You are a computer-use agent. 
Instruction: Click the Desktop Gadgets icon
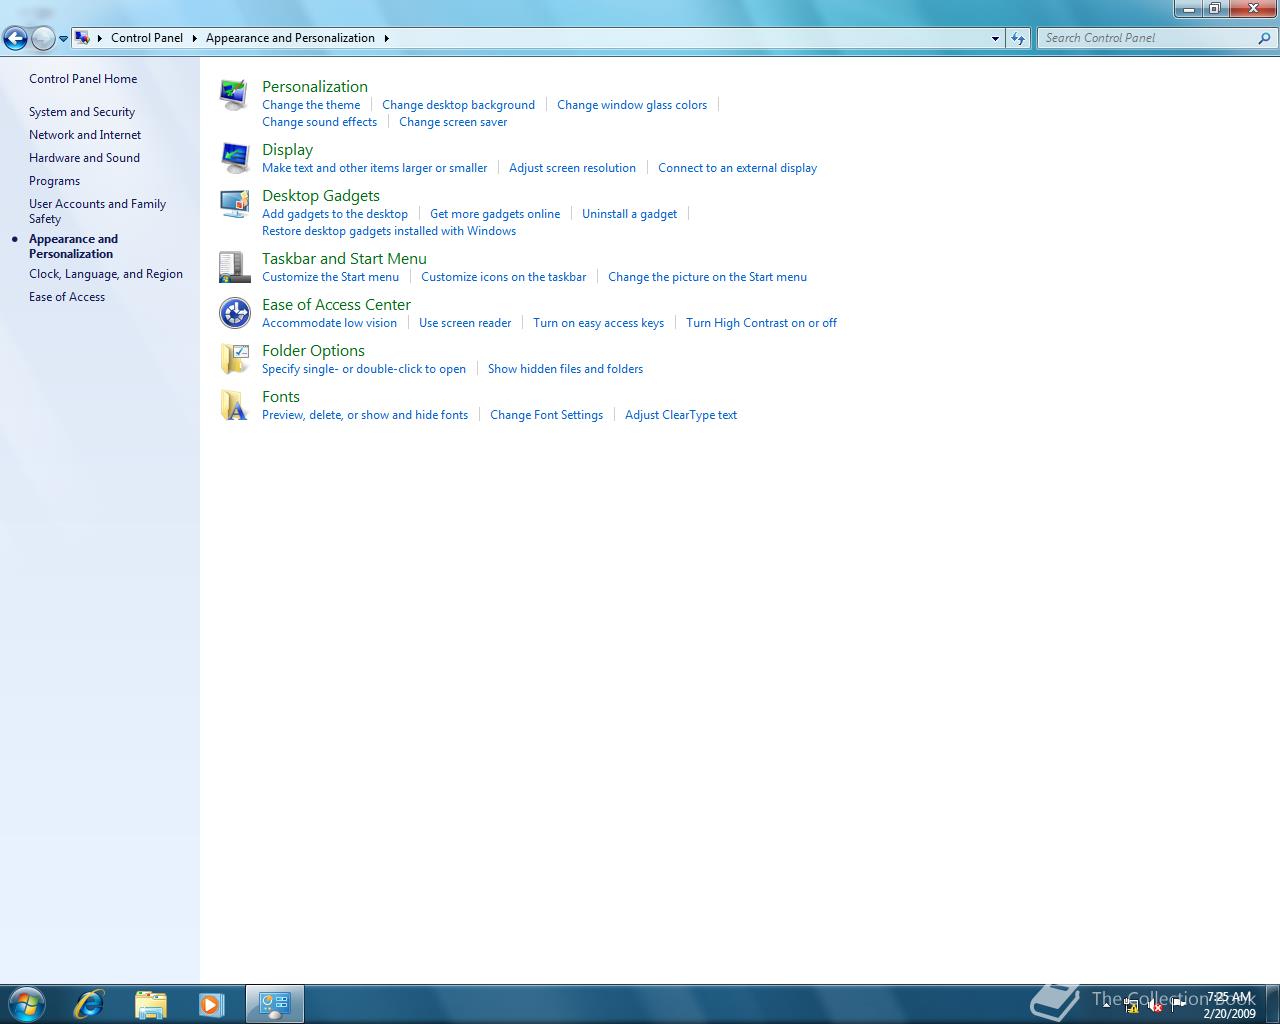(x=234, y=204)
